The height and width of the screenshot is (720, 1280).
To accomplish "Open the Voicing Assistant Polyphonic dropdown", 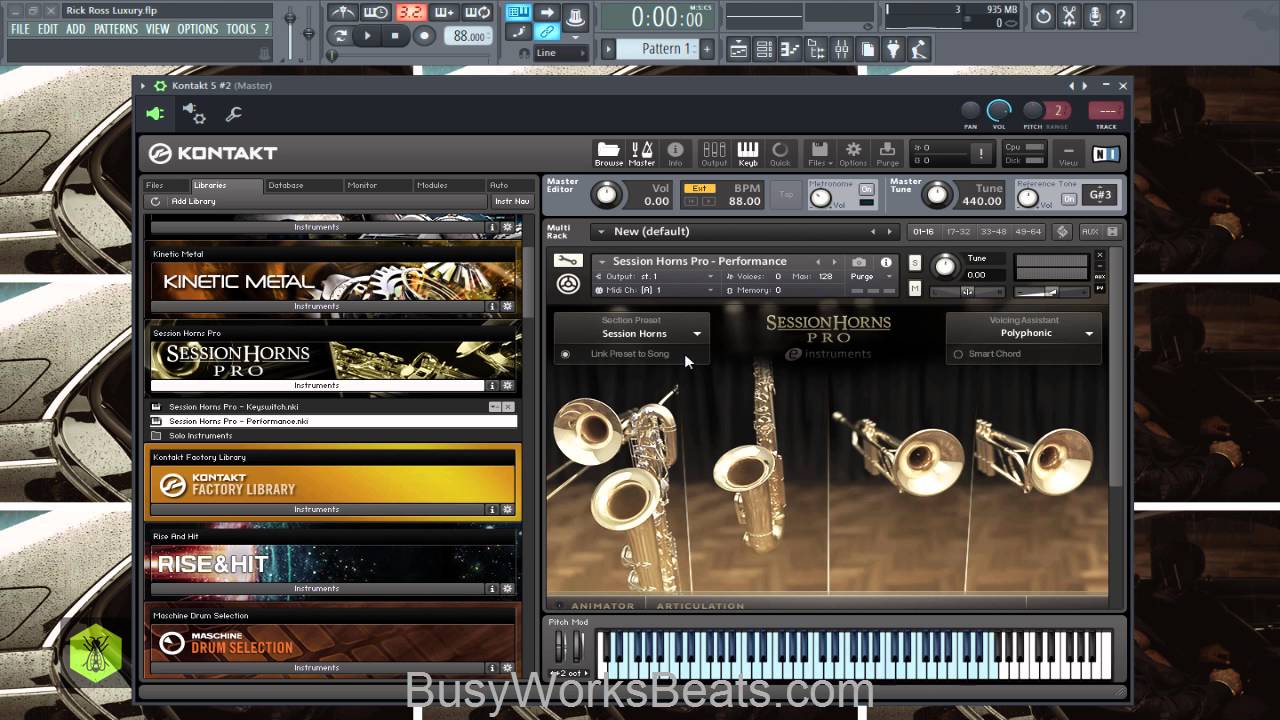I will point(1026,333).
